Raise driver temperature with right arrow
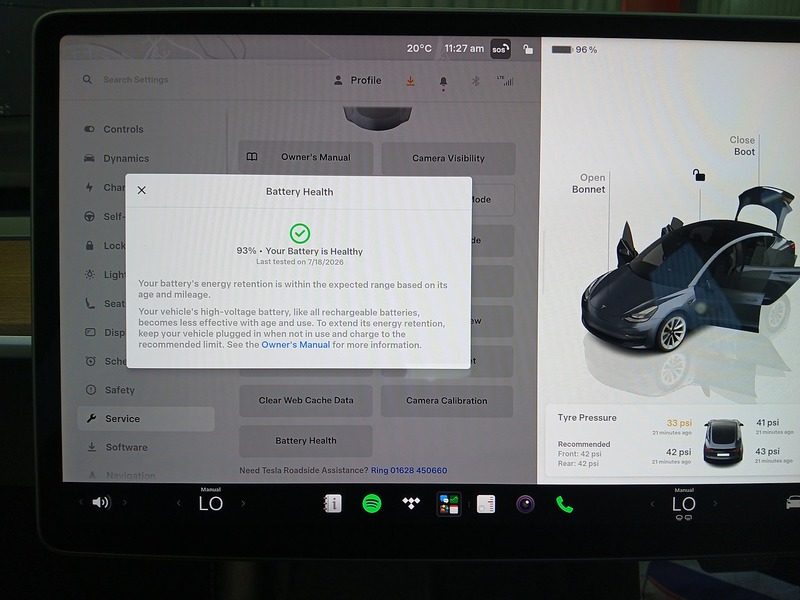 (243, 504)
